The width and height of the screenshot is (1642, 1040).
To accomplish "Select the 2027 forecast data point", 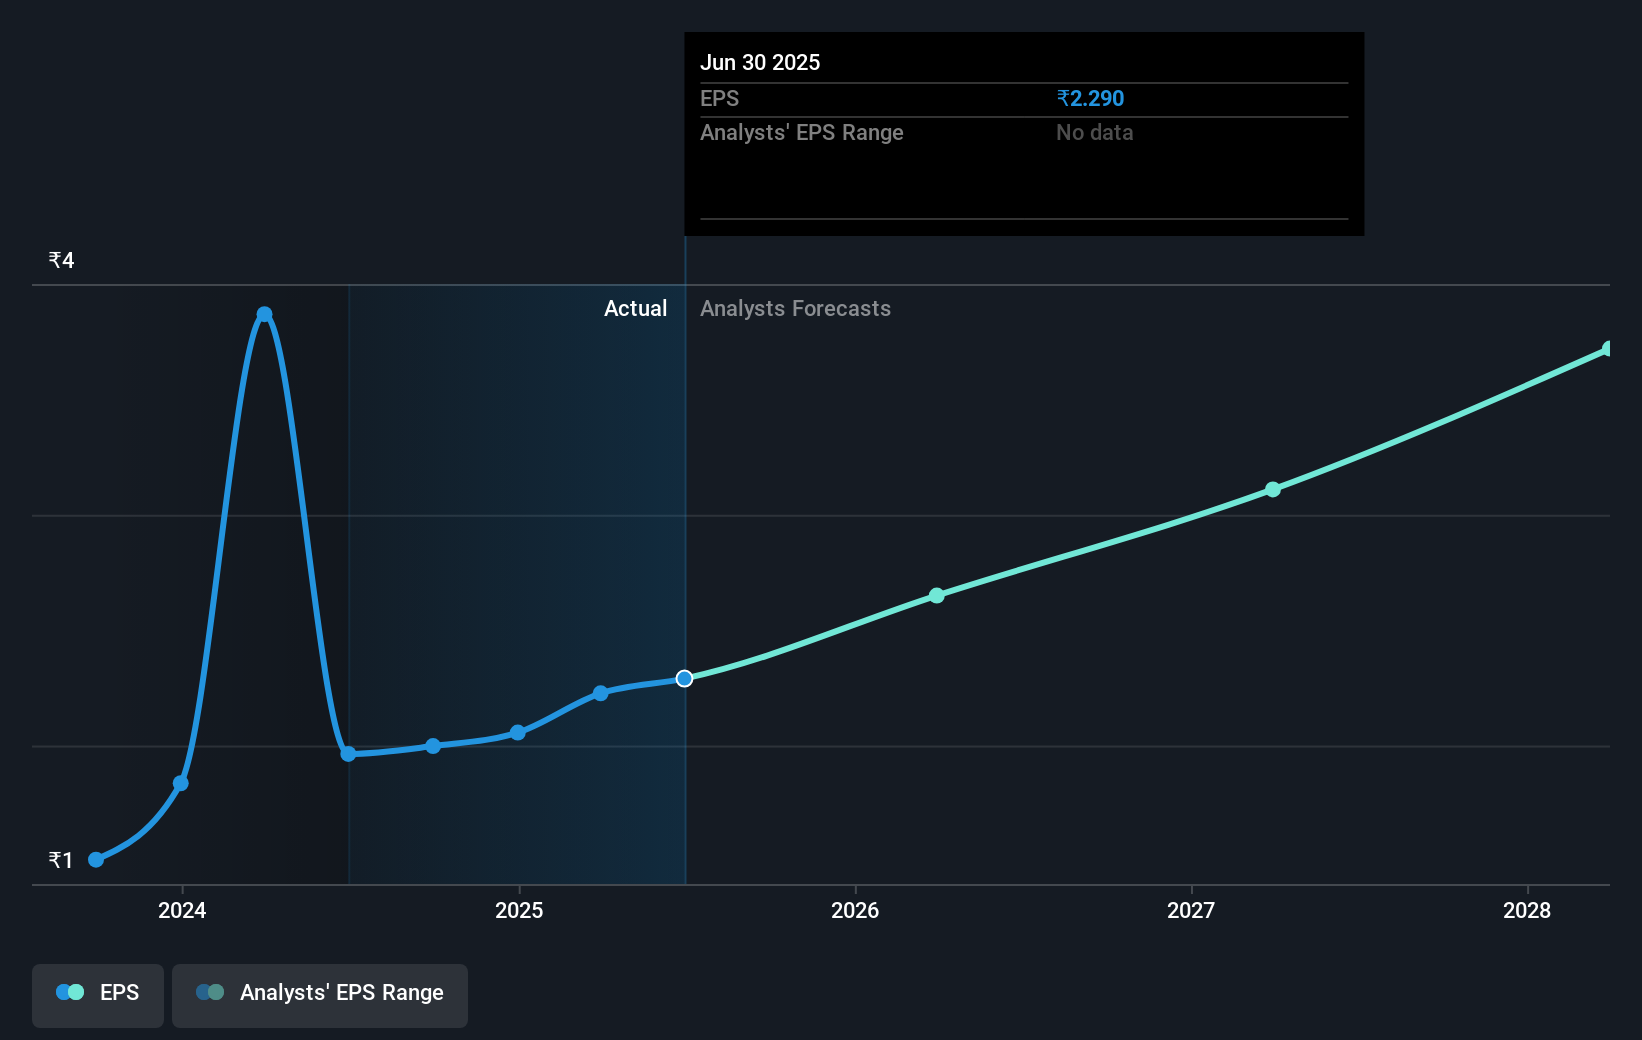I will click(1272, 489).
